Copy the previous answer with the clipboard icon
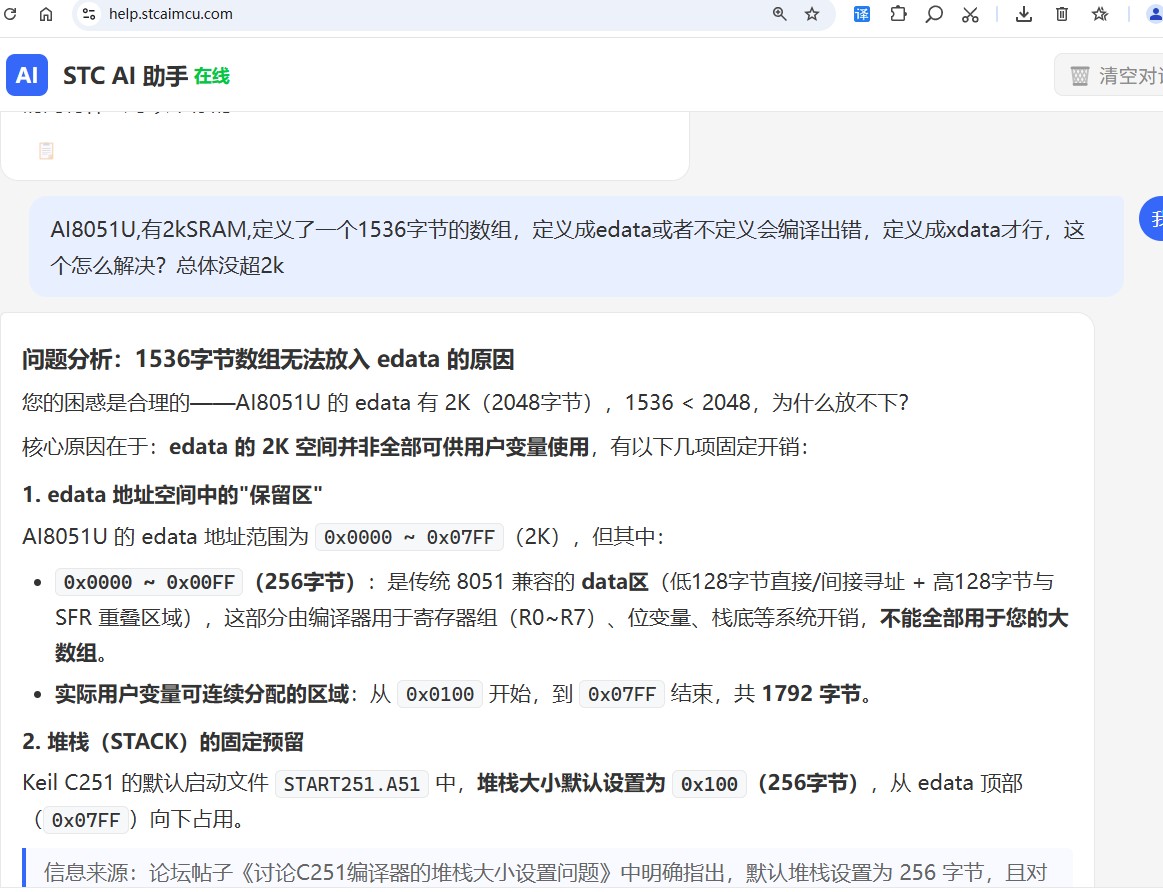 46,151
